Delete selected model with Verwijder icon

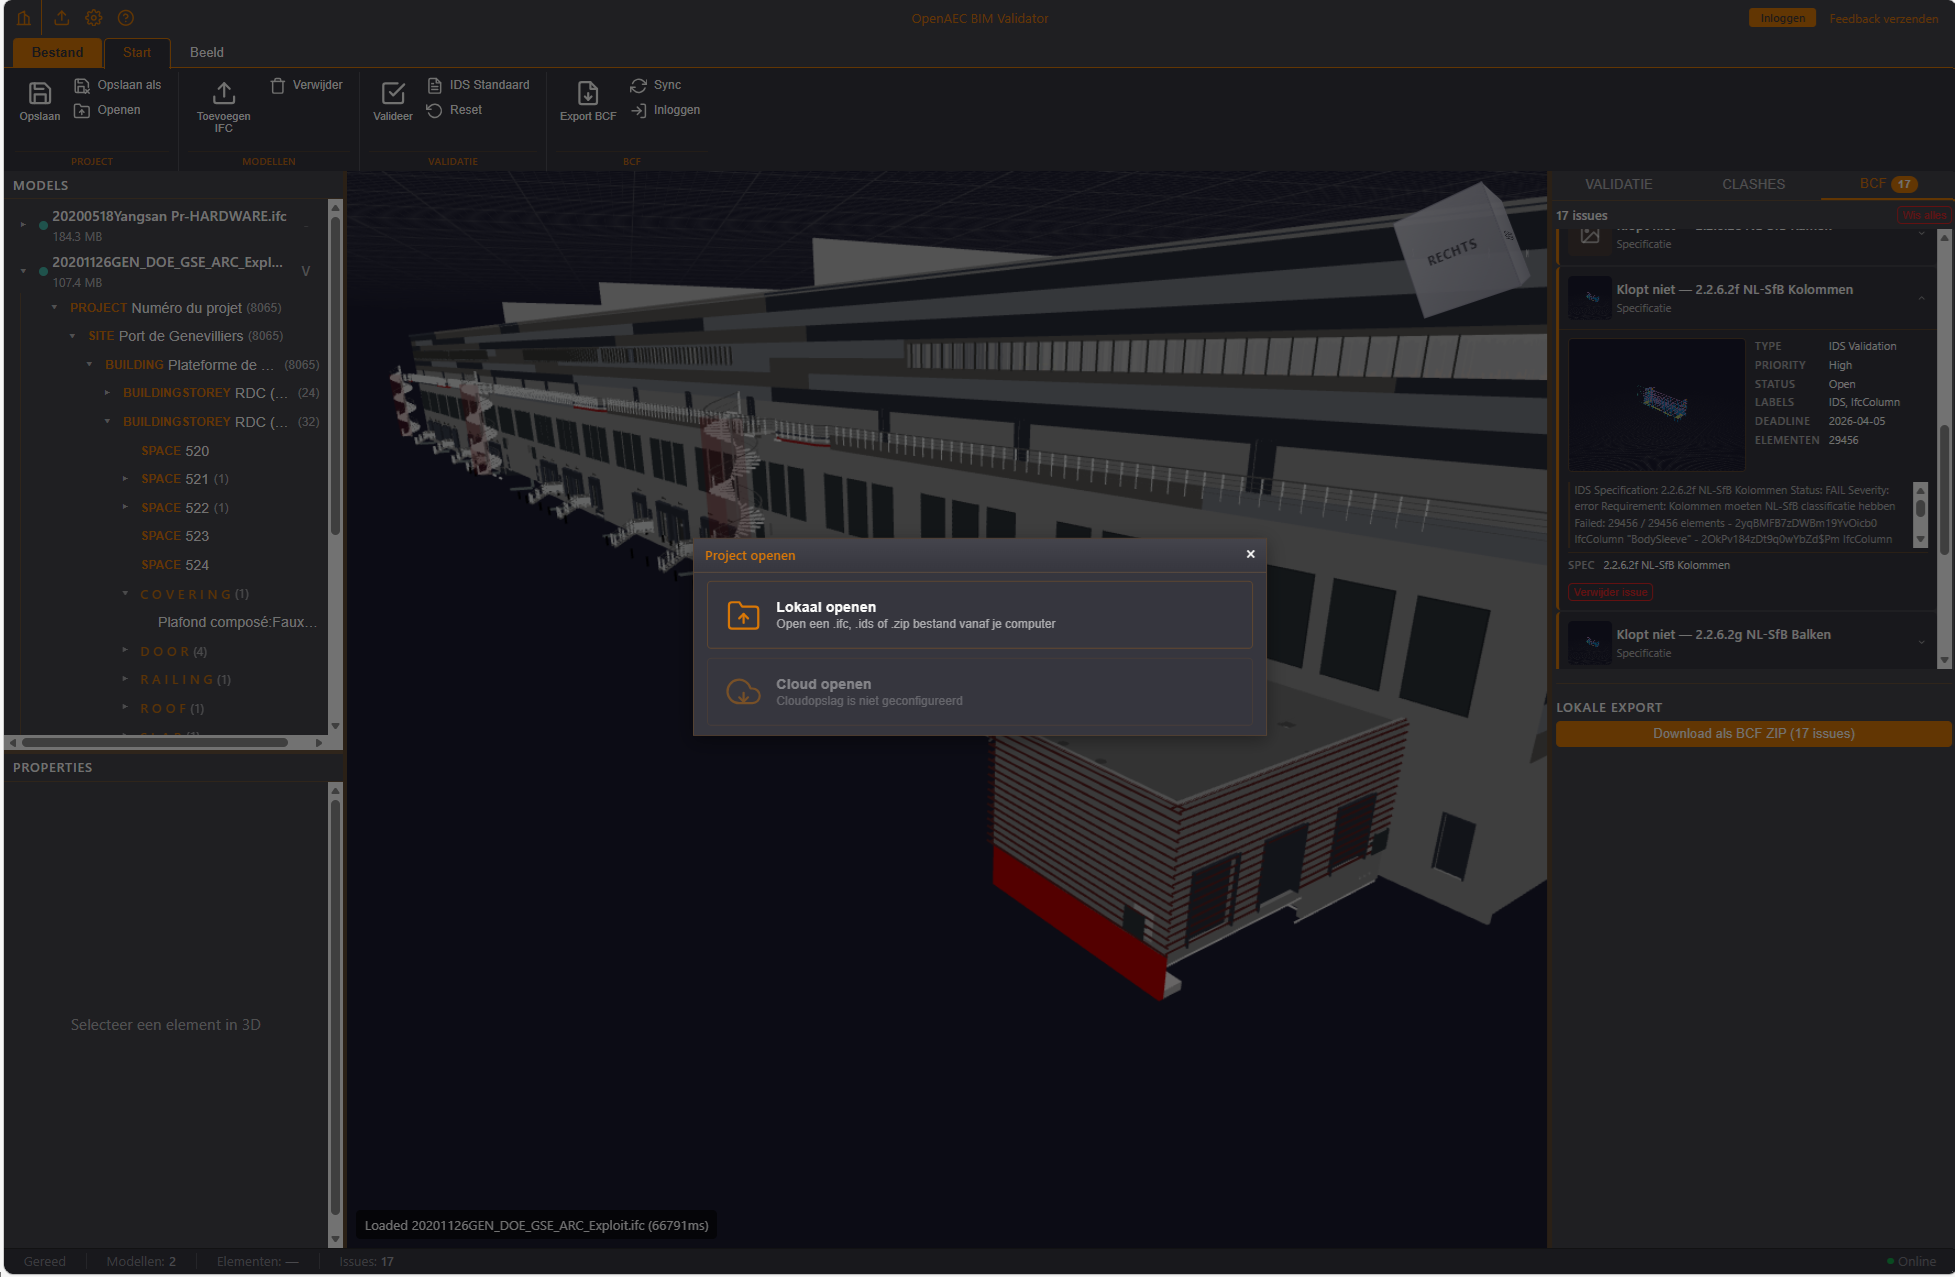(x=307, y=85)
